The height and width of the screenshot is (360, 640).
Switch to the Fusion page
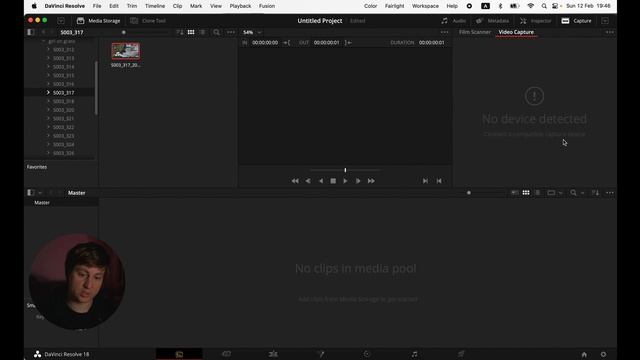pos(321,354)
